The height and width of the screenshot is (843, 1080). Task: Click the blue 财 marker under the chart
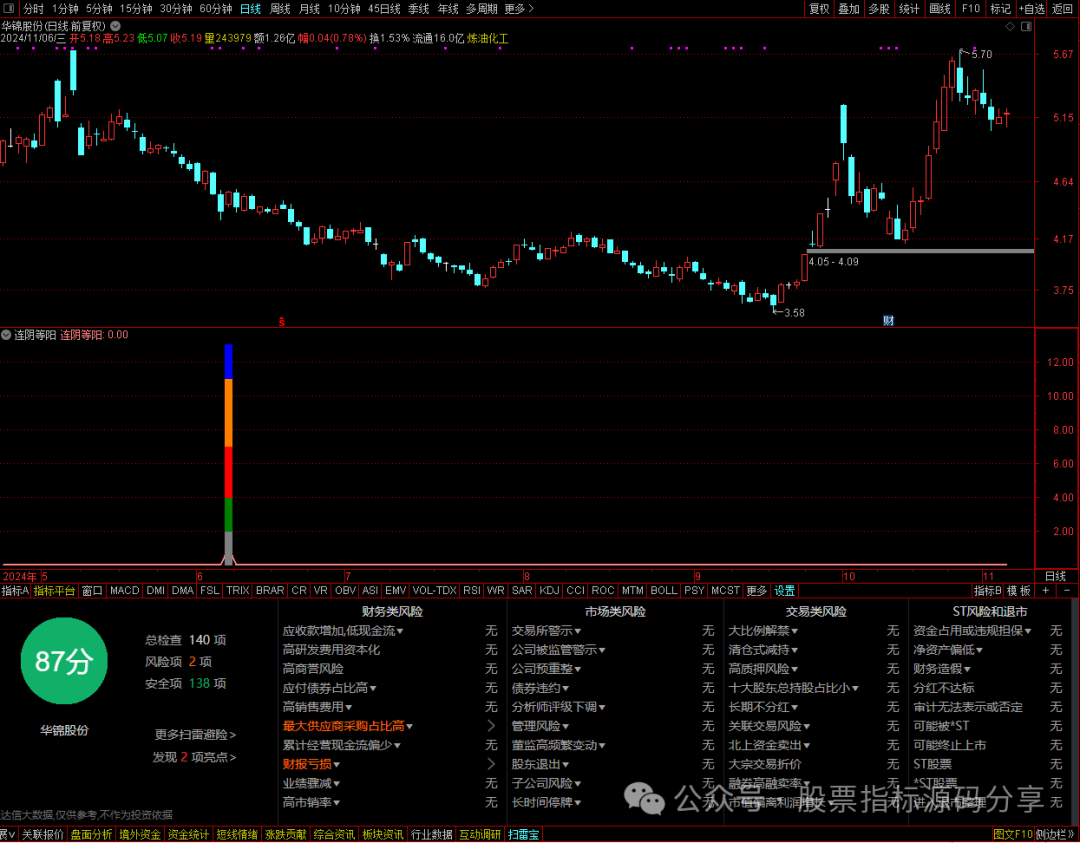point(889,320)
